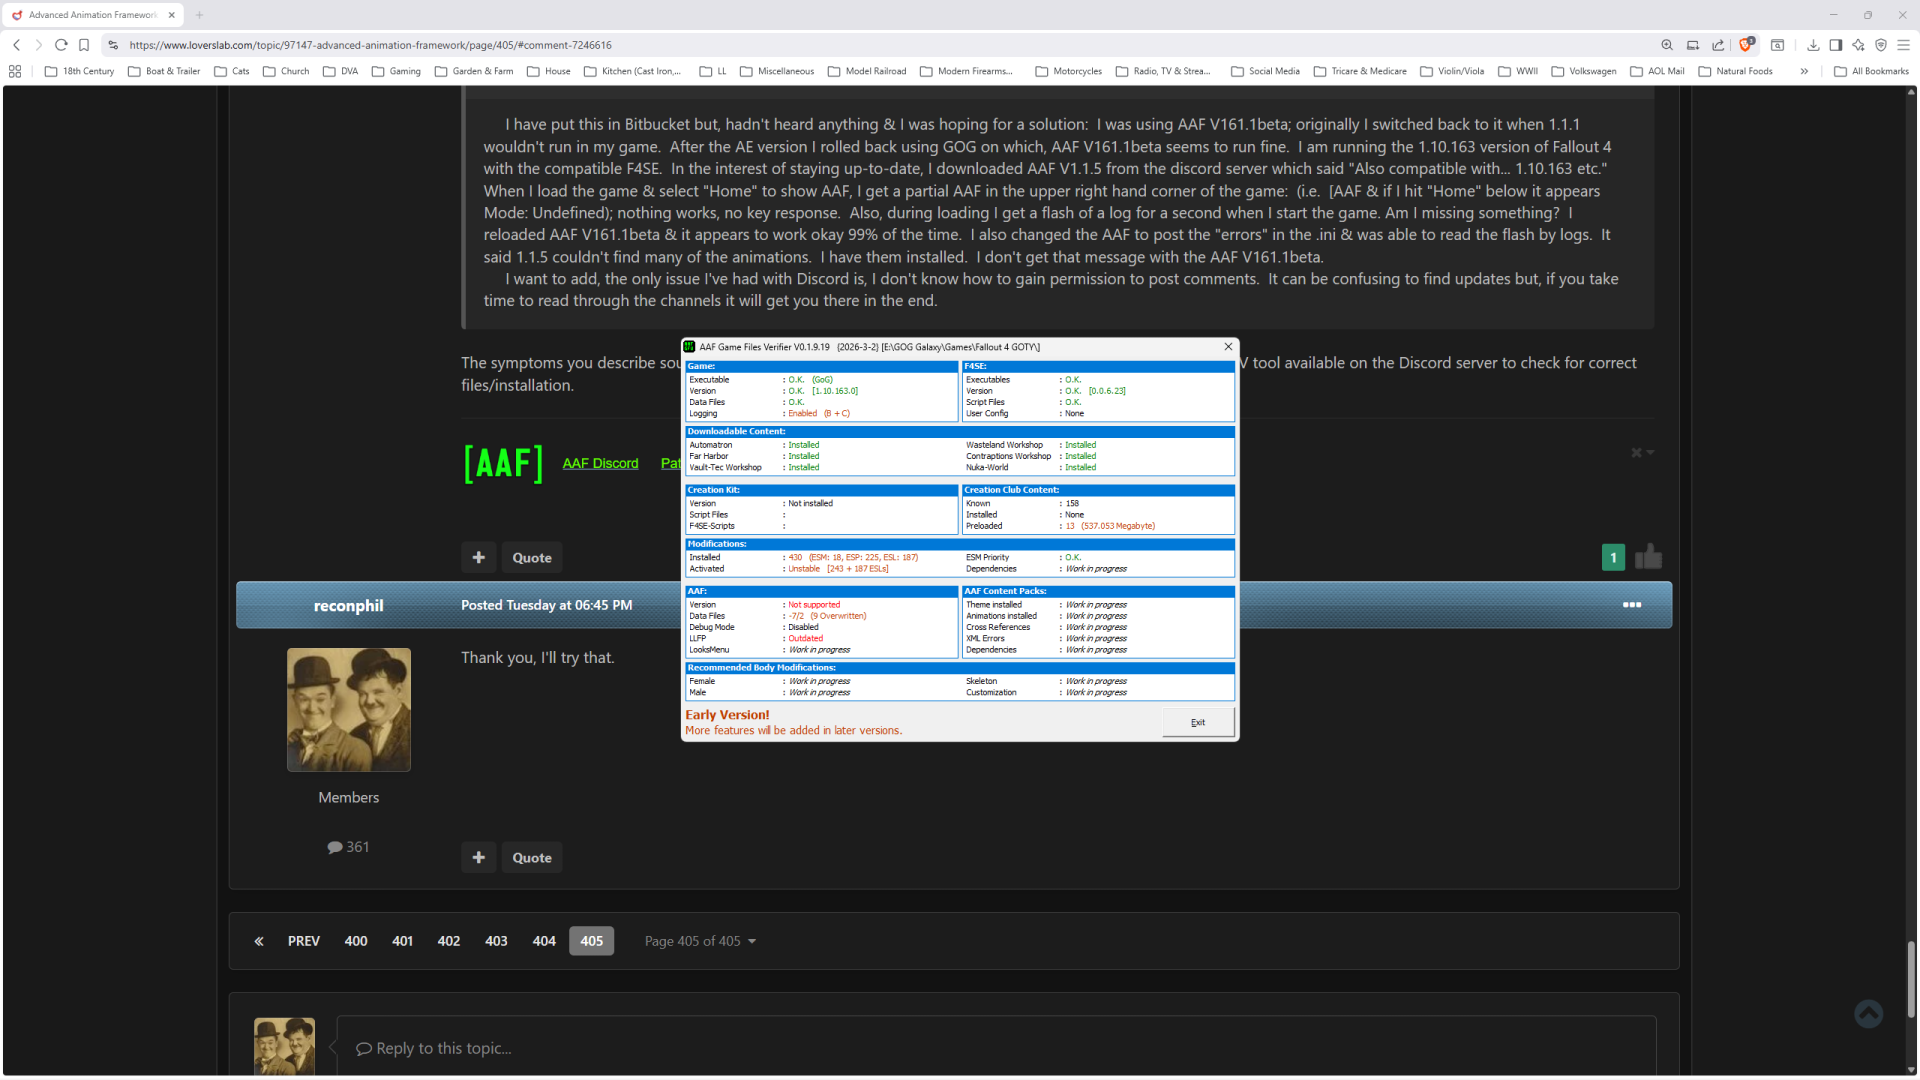Open the House bookmark folder
This screenshot has height=1080, width=1920.
(549, 71)
